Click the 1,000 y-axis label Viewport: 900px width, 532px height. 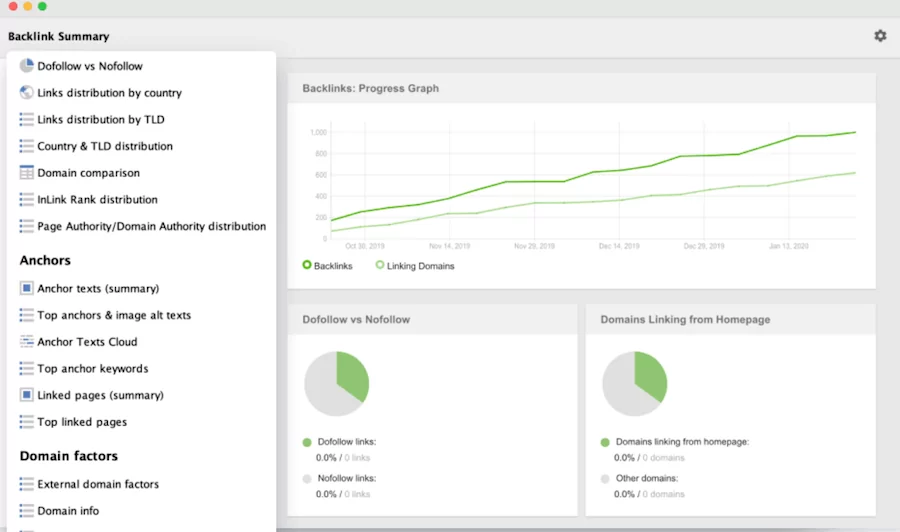(x=319, y=133)
